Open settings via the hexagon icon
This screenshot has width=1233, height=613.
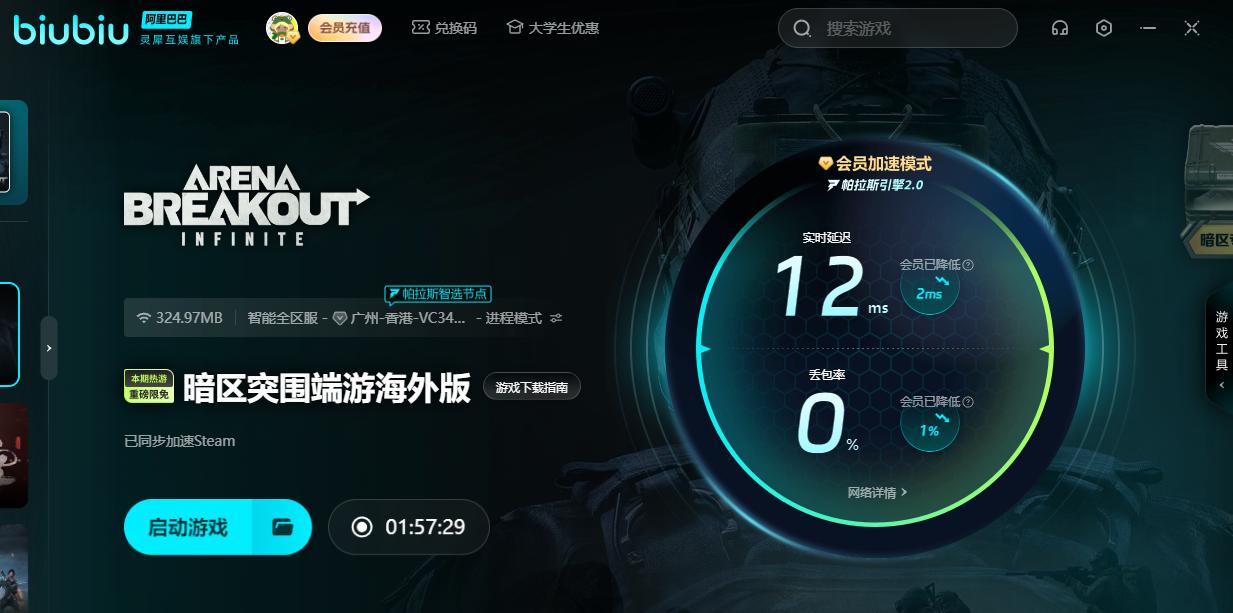(x=1104, y=28)
